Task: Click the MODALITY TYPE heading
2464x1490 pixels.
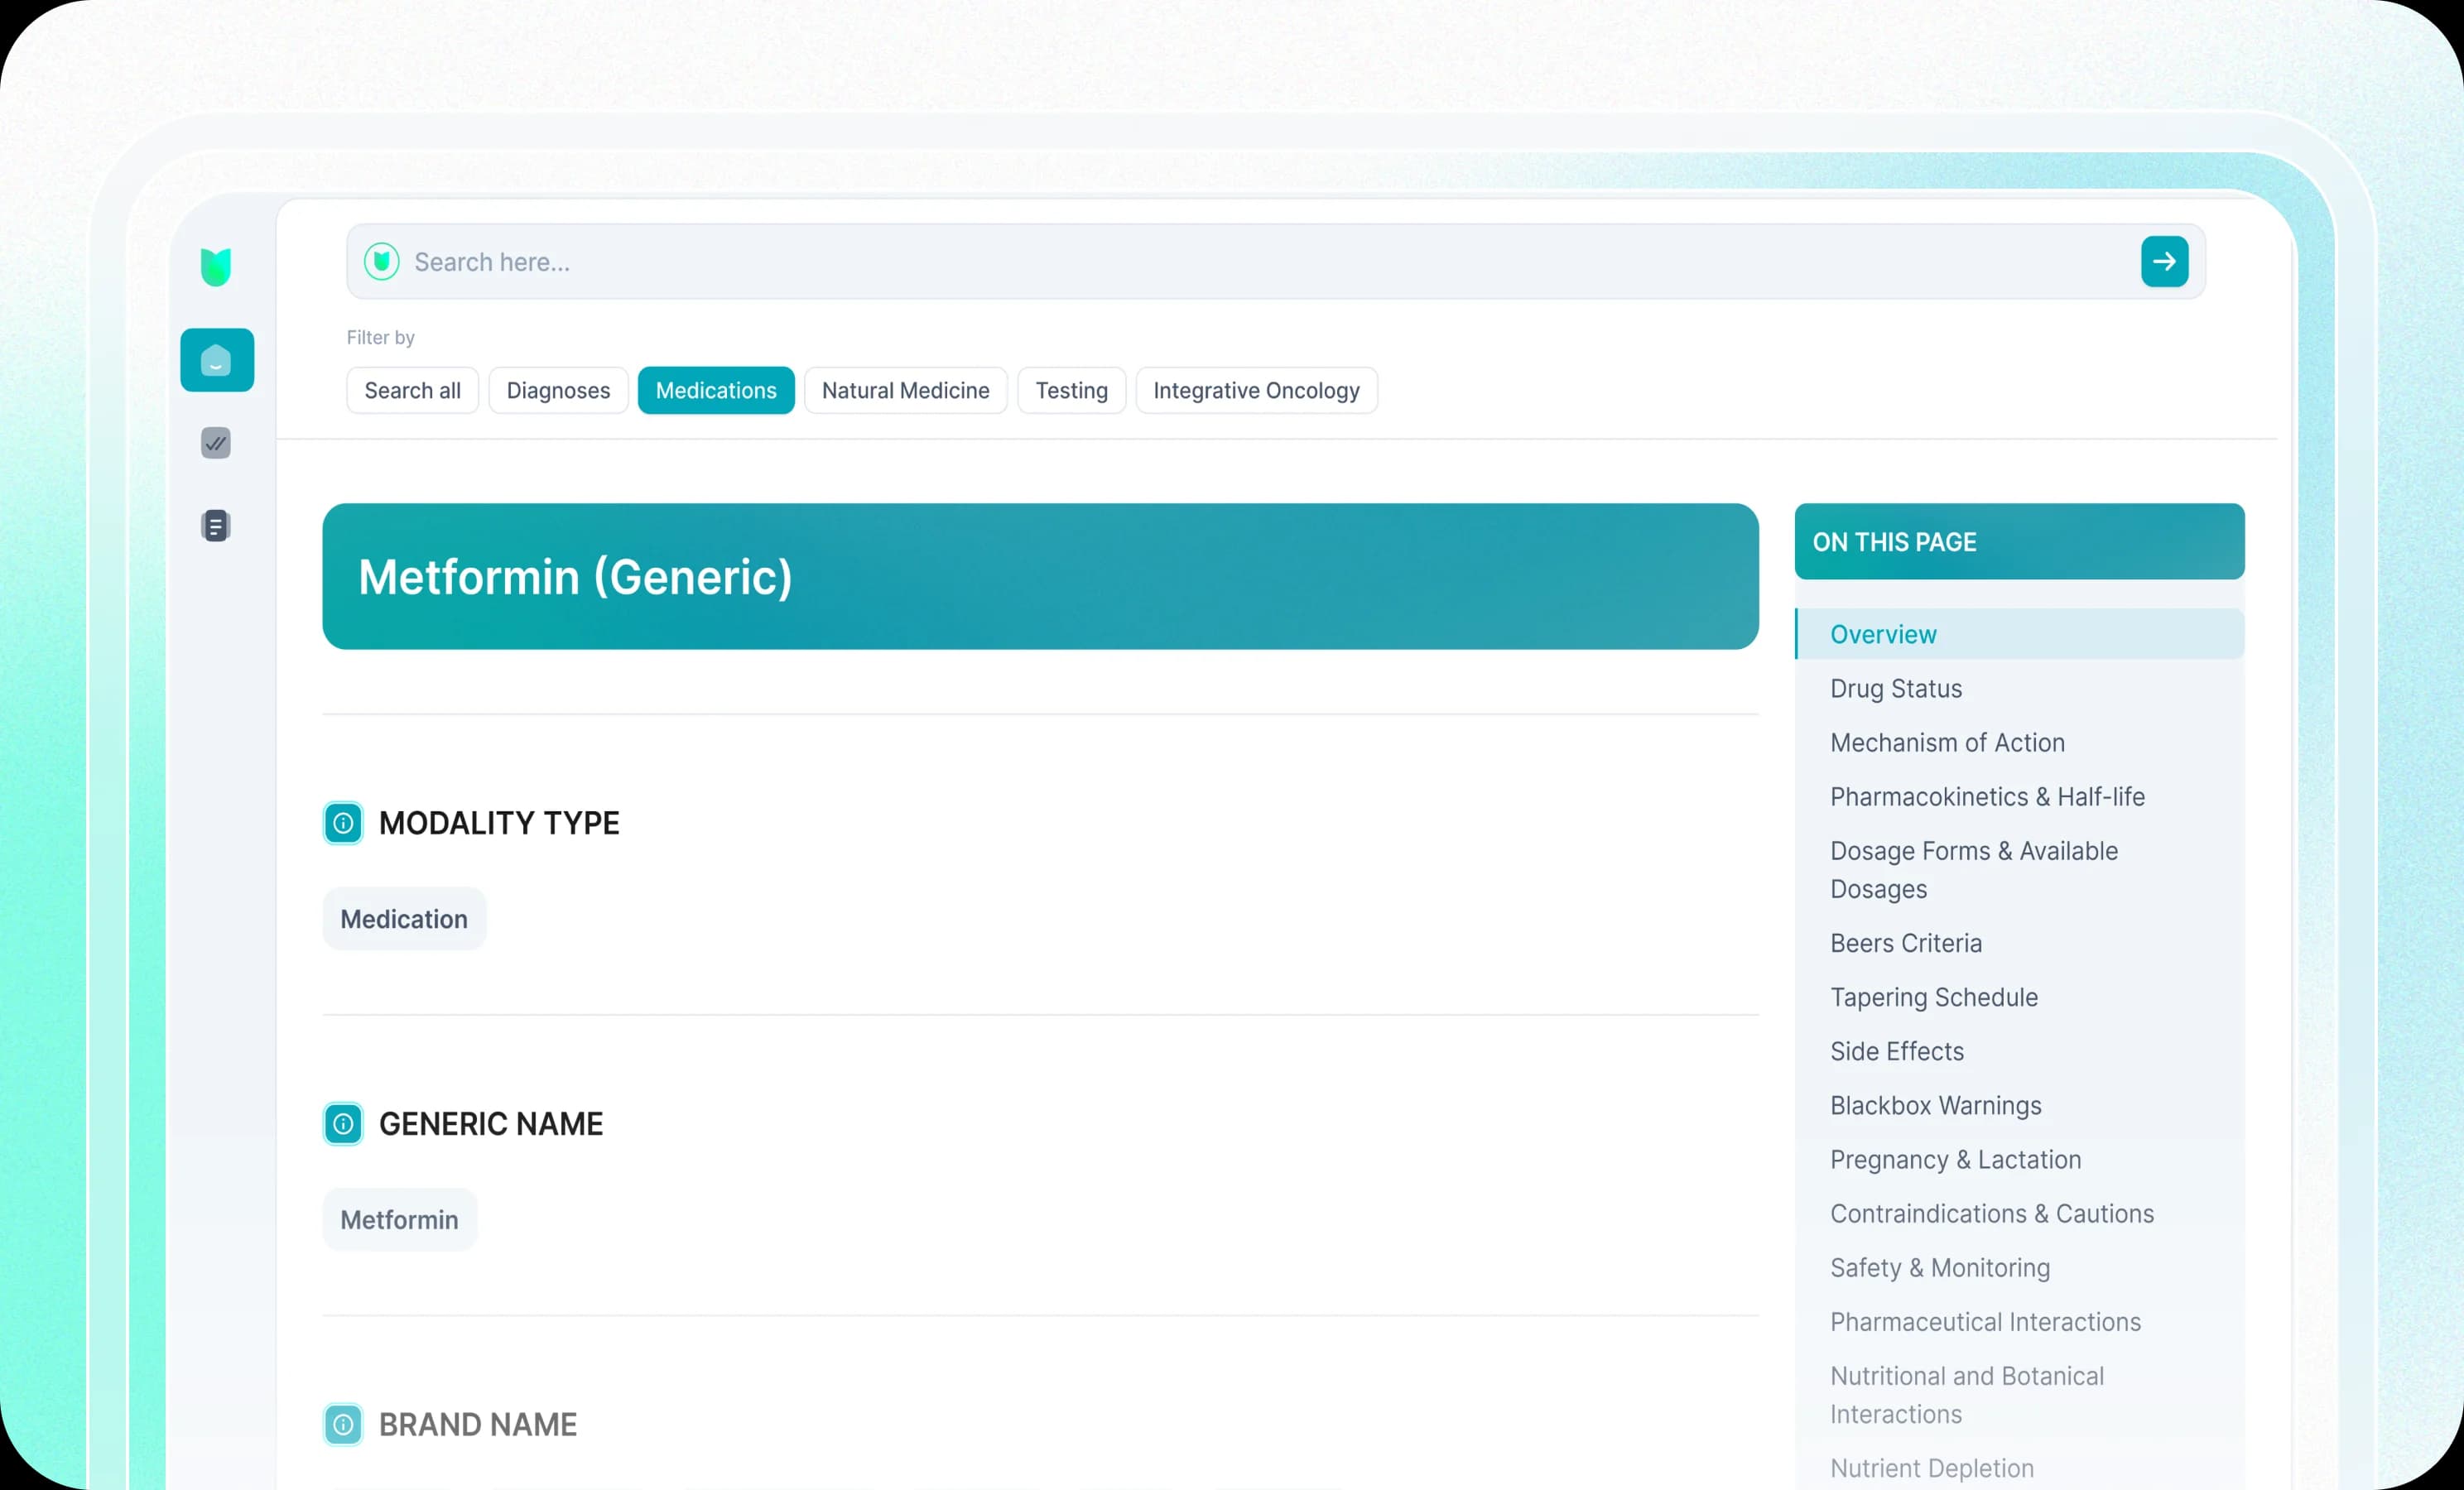Action: pyautogui.click(x=499, y=824)
